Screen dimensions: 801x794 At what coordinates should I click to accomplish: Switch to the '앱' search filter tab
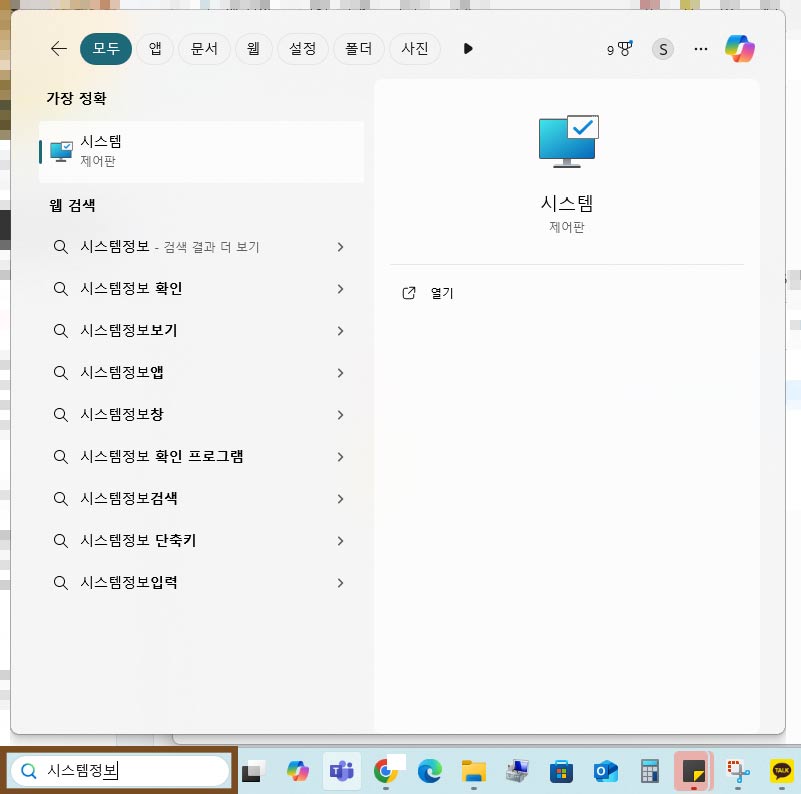[155, 48]
